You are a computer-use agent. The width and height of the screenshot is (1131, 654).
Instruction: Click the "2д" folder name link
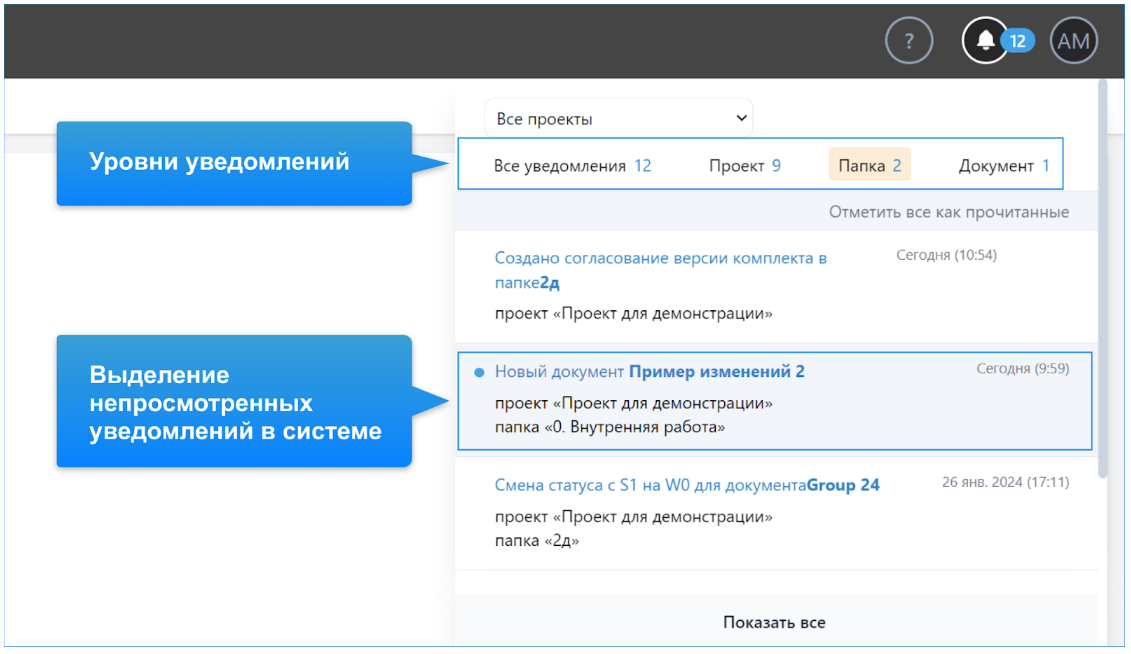549,283
